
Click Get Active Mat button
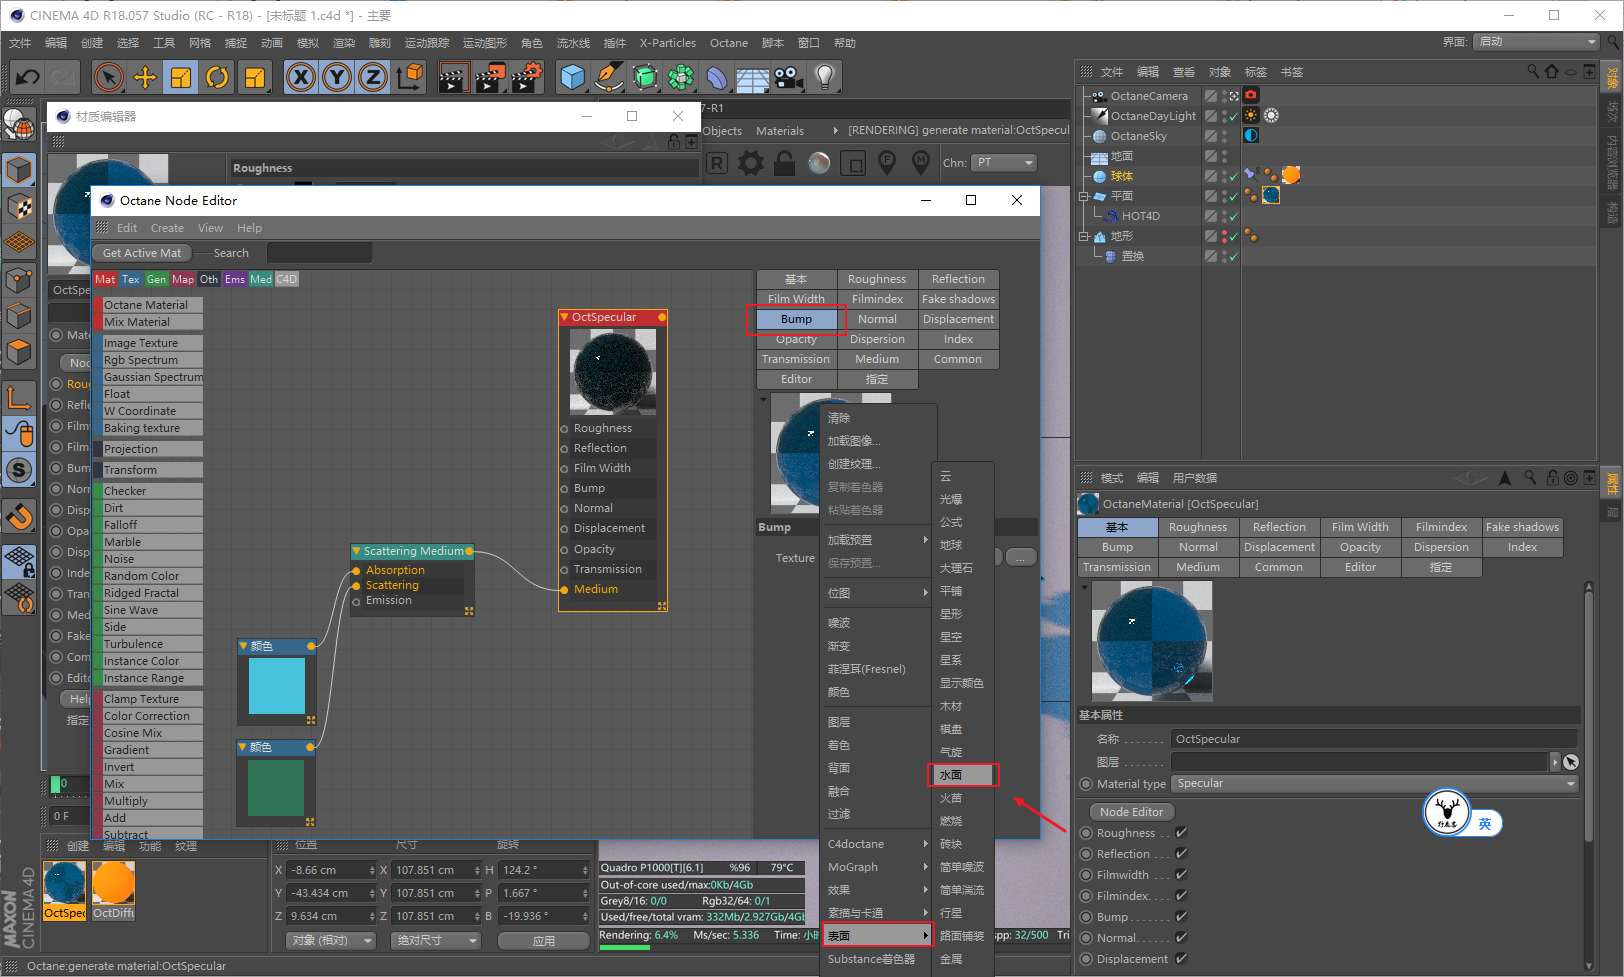(142, 253)
